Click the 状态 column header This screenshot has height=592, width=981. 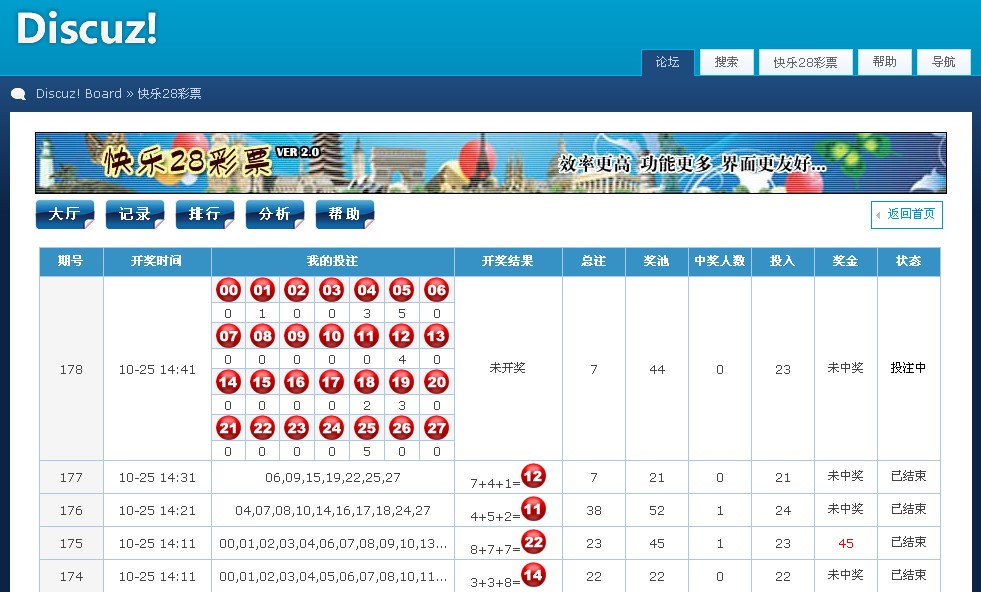click(908, 261)
